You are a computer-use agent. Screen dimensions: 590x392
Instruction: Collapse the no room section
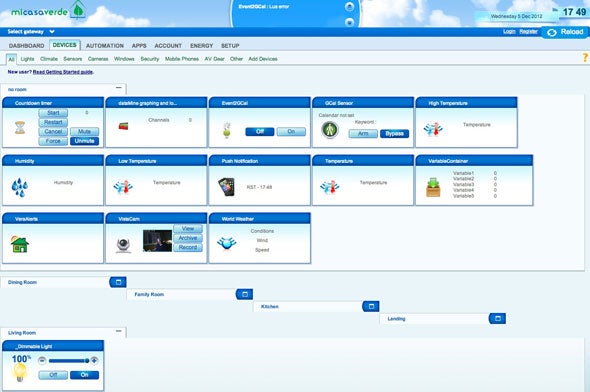tap(119, 88)
